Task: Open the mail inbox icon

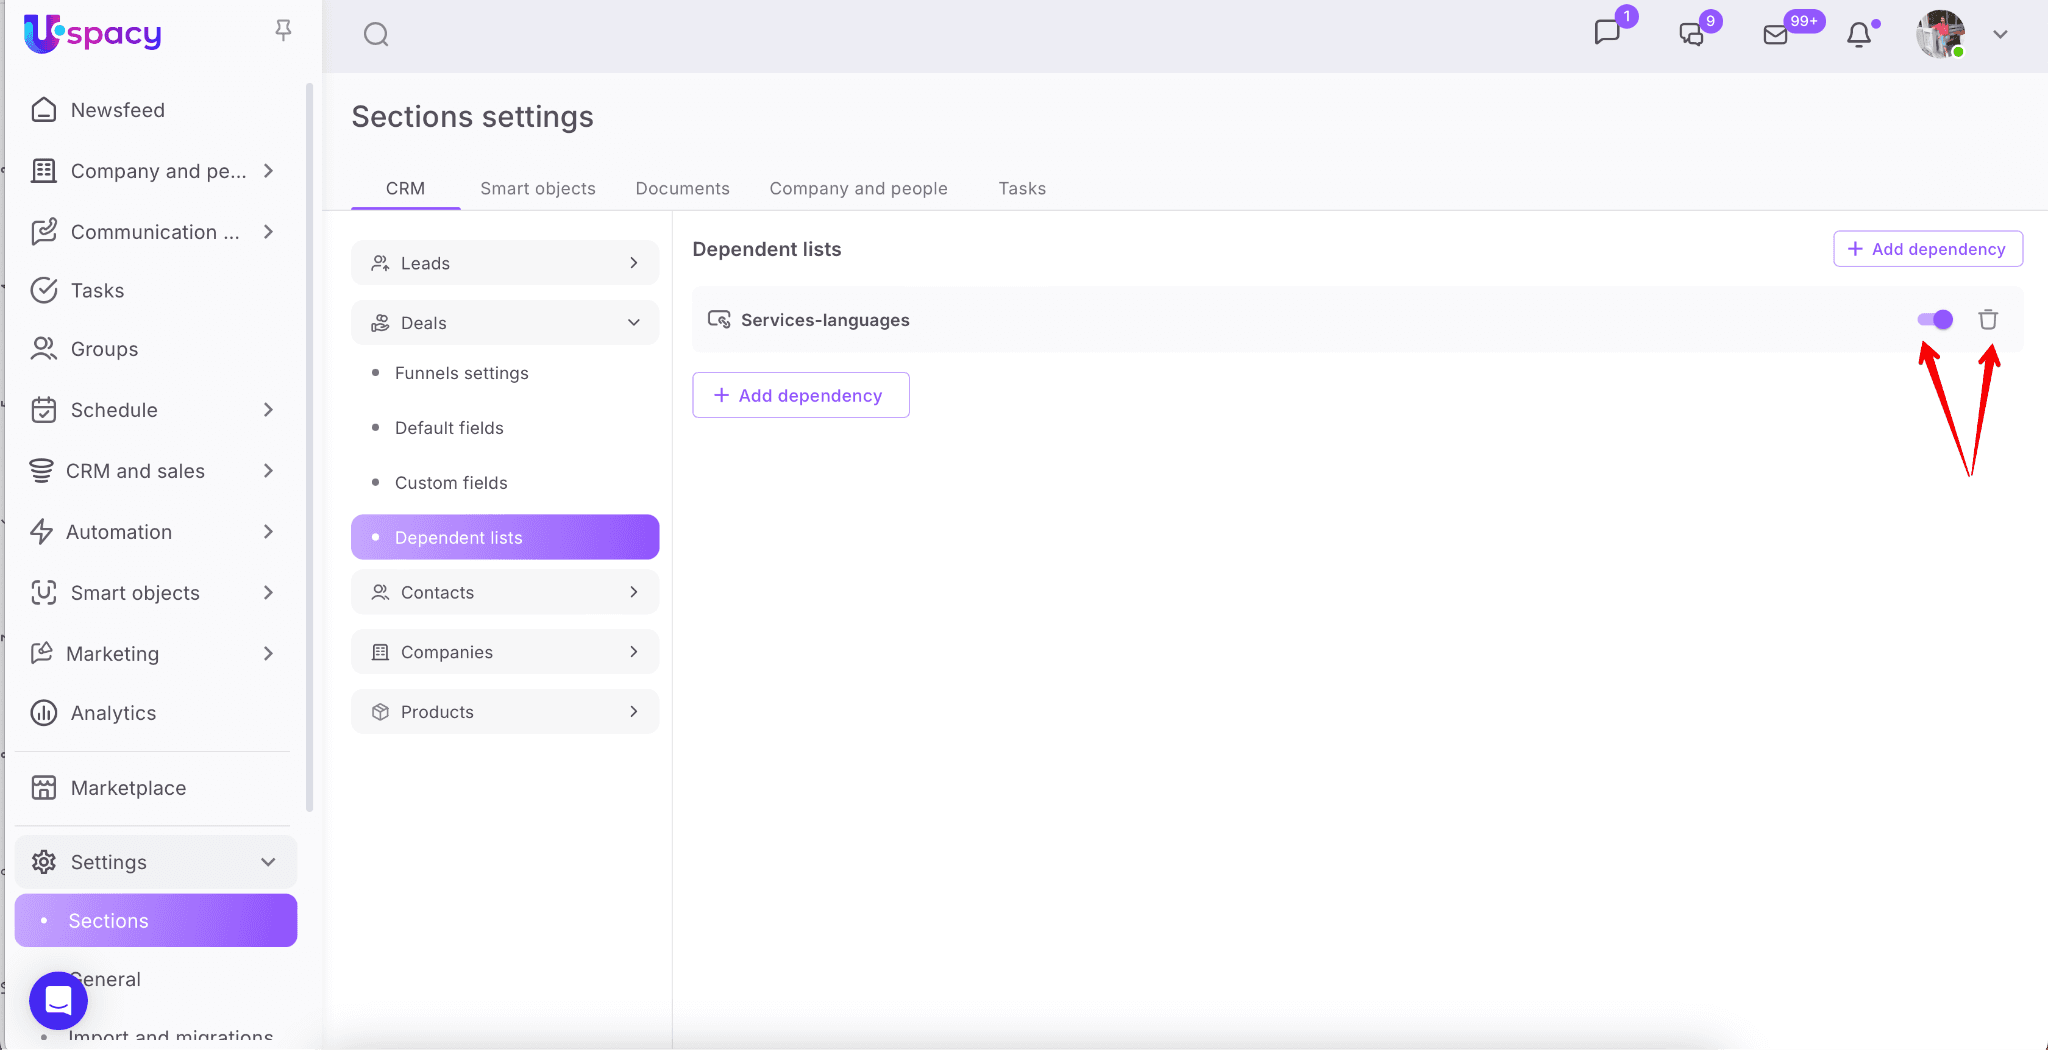Action: pyautogui.click(x=1775, y=35)
